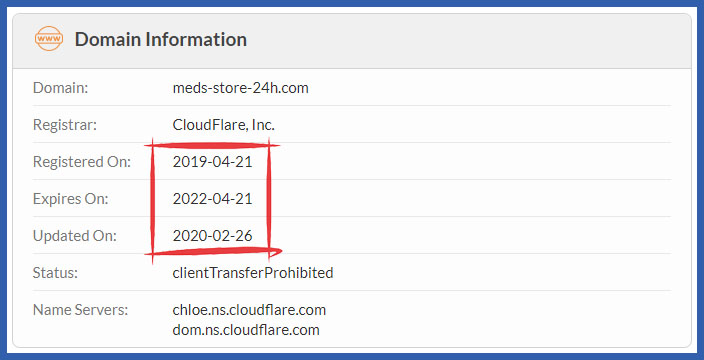Click the CloudFlare, Inc. registrar name
This screenshot has width=704, height=360.
224,125
